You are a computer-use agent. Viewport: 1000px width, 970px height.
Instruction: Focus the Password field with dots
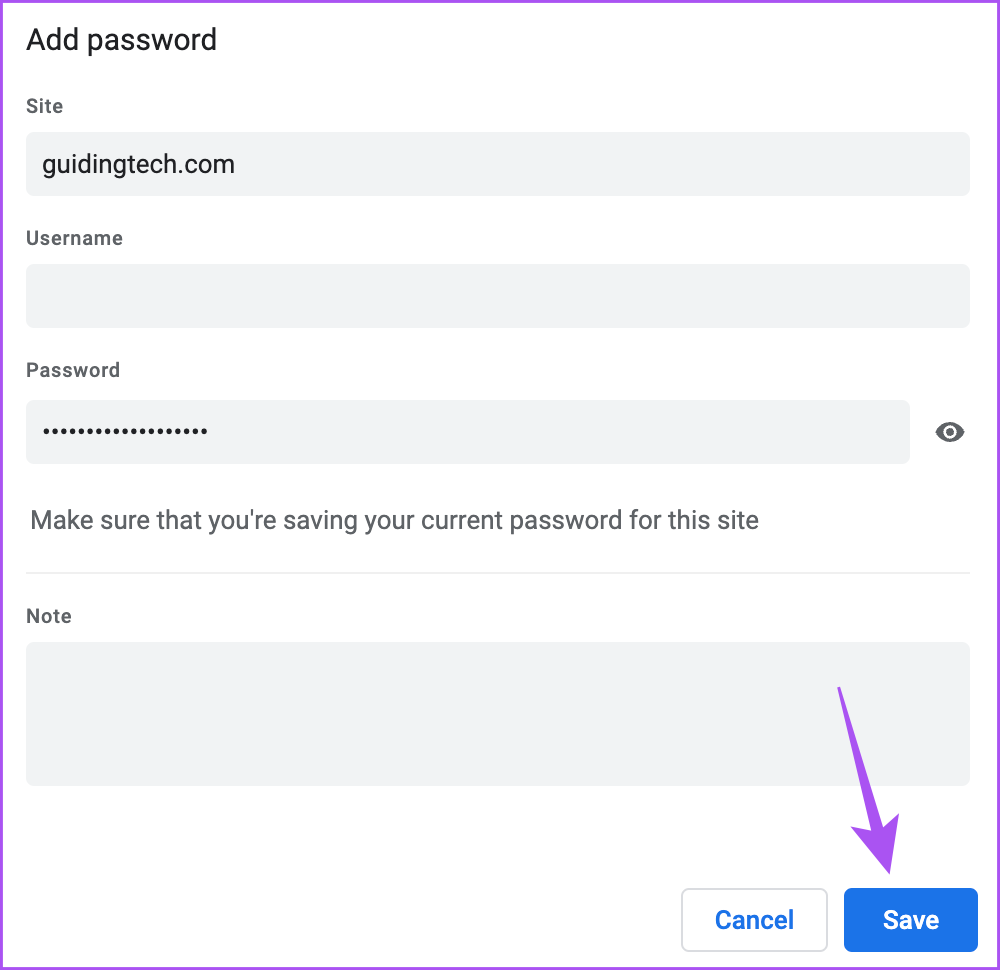467,432
